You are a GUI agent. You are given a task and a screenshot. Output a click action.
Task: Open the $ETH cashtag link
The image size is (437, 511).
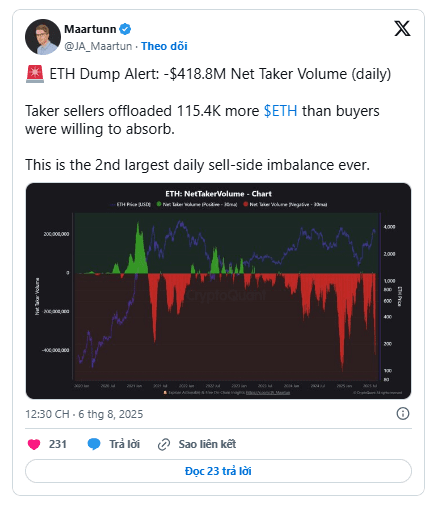click(x=280, y=111)
